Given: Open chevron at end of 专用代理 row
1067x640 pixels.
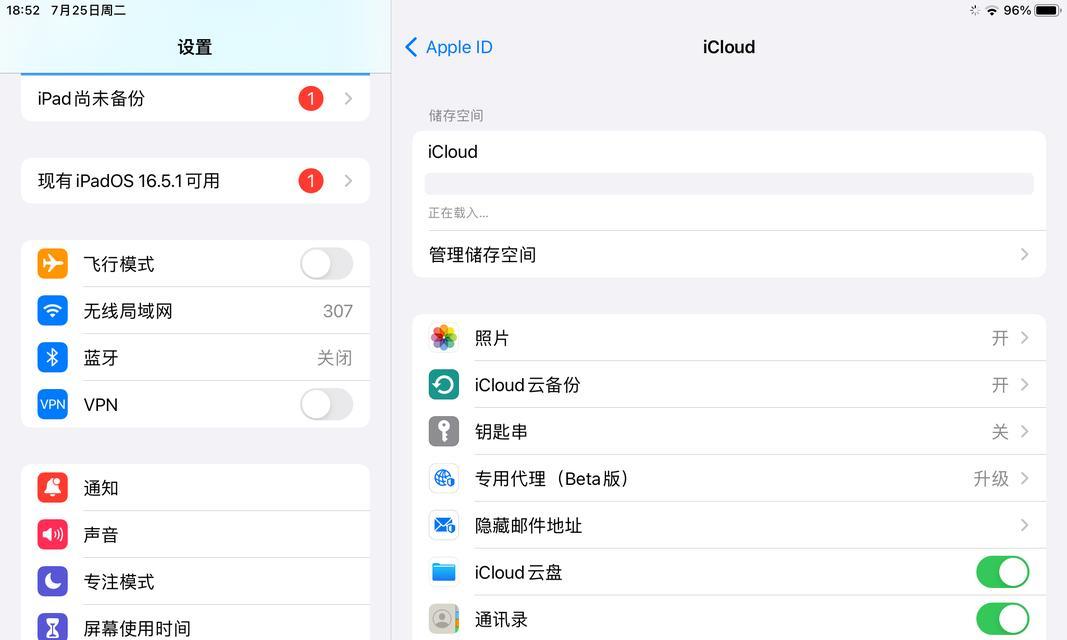Looking at the screenshot, I should click(x=1024, y=479).
